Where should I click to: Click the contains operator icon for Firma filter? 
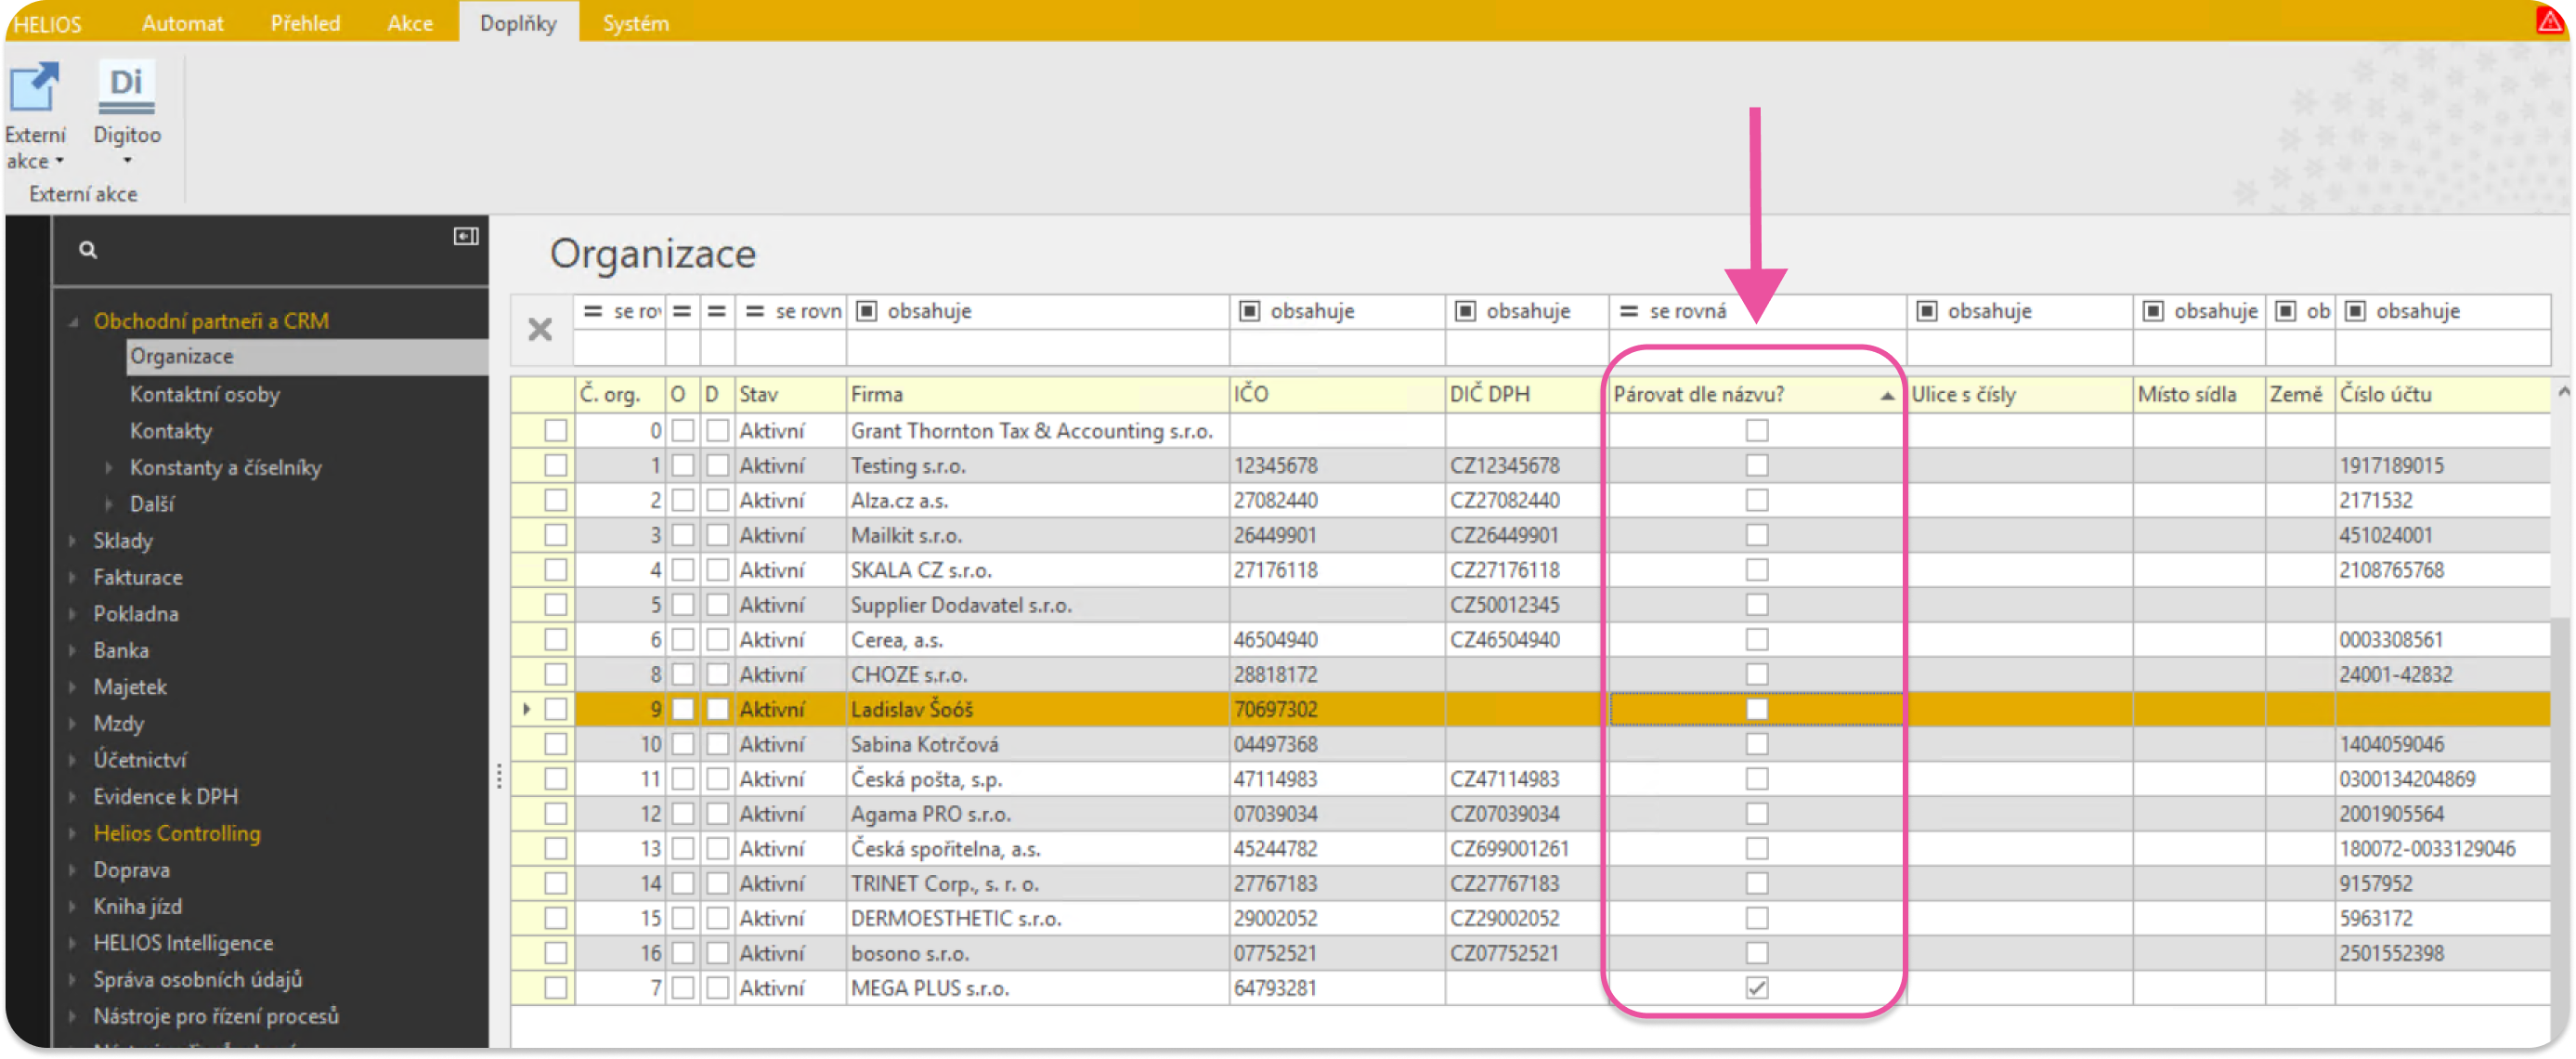(x=867, y=311)
